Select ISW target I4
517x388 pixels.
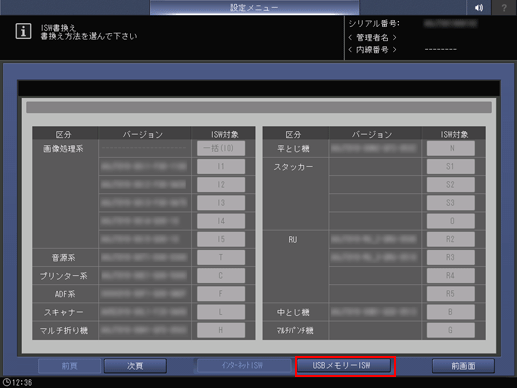point(221,221)
